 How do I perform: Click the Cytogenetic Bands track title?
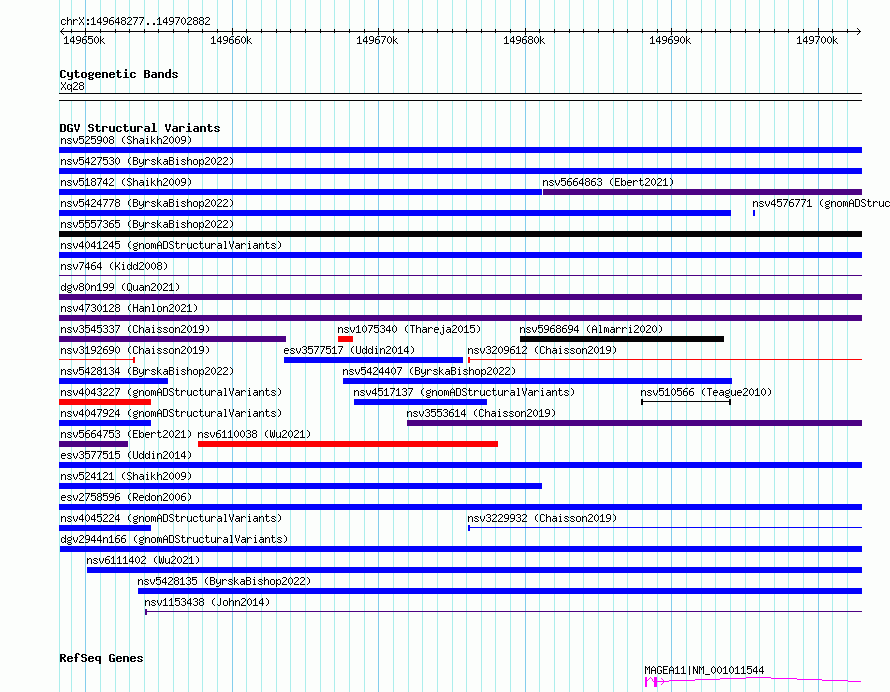point(119,74)
